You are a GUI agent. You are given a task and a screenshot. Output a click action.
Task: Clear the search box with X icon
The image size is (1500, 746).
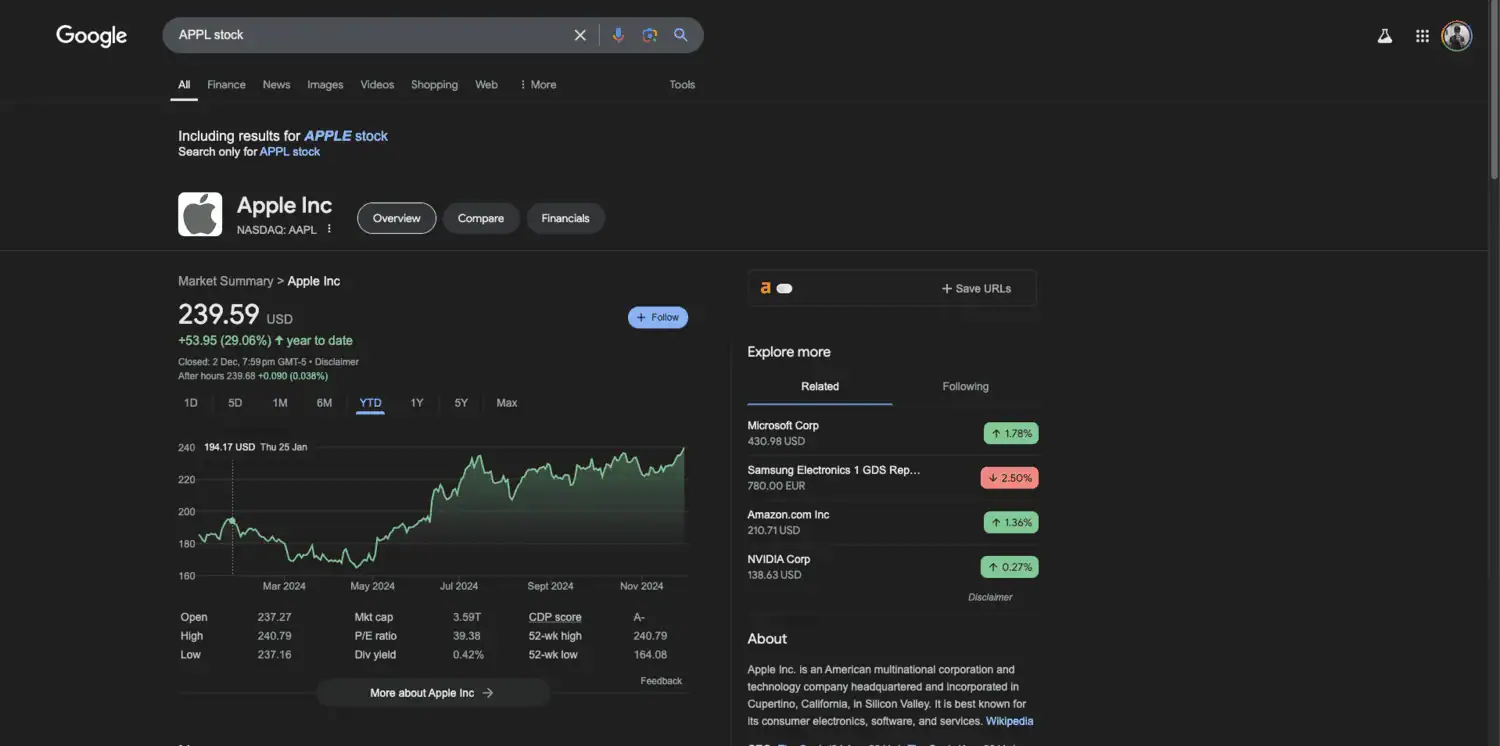(x=580, y=35)
